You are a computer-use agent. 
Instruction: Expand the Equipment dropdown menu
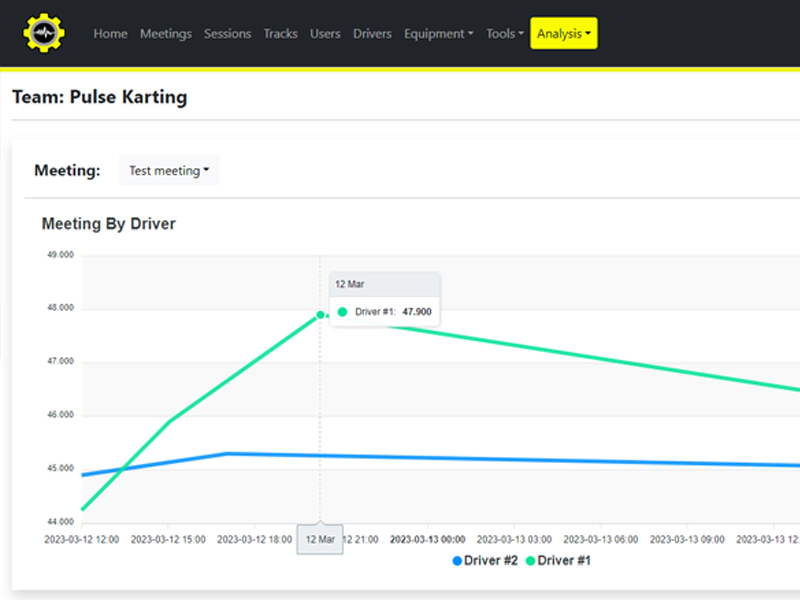coord(439,33)
